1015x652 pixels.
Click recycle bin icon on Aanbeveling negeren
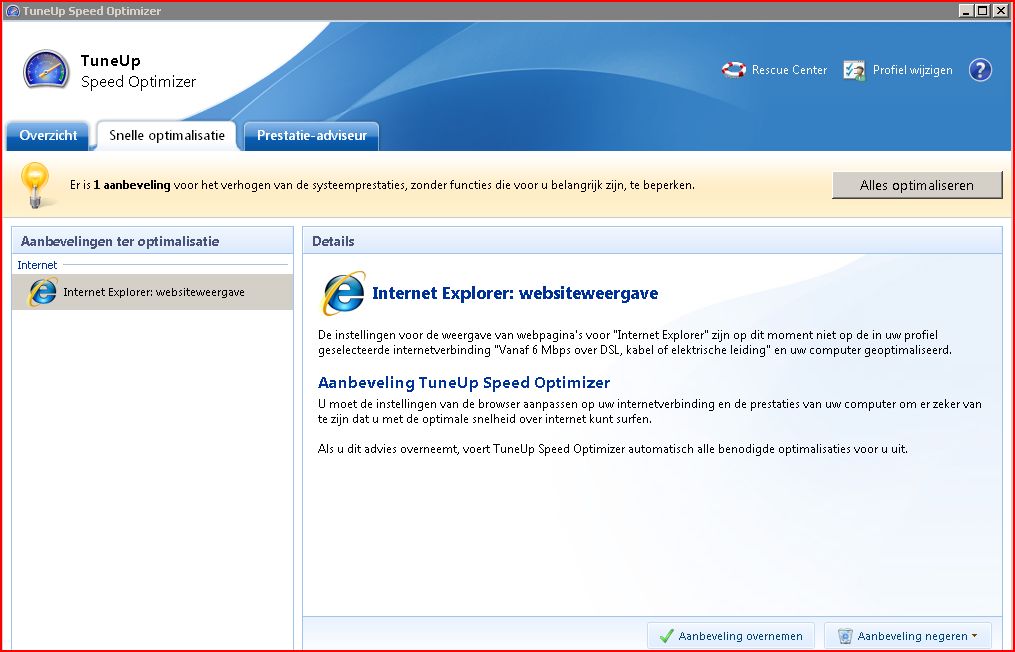(845, 636)
